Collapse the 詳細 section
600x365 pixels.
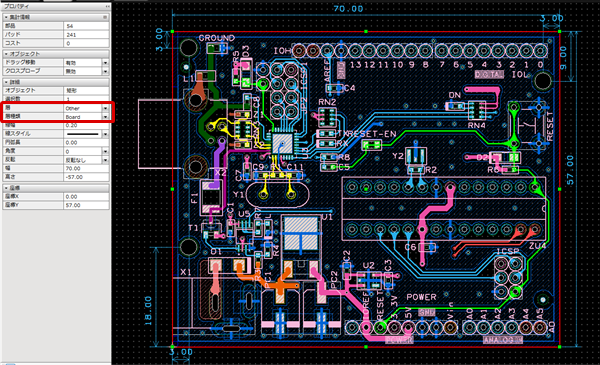tap(7, 82)
